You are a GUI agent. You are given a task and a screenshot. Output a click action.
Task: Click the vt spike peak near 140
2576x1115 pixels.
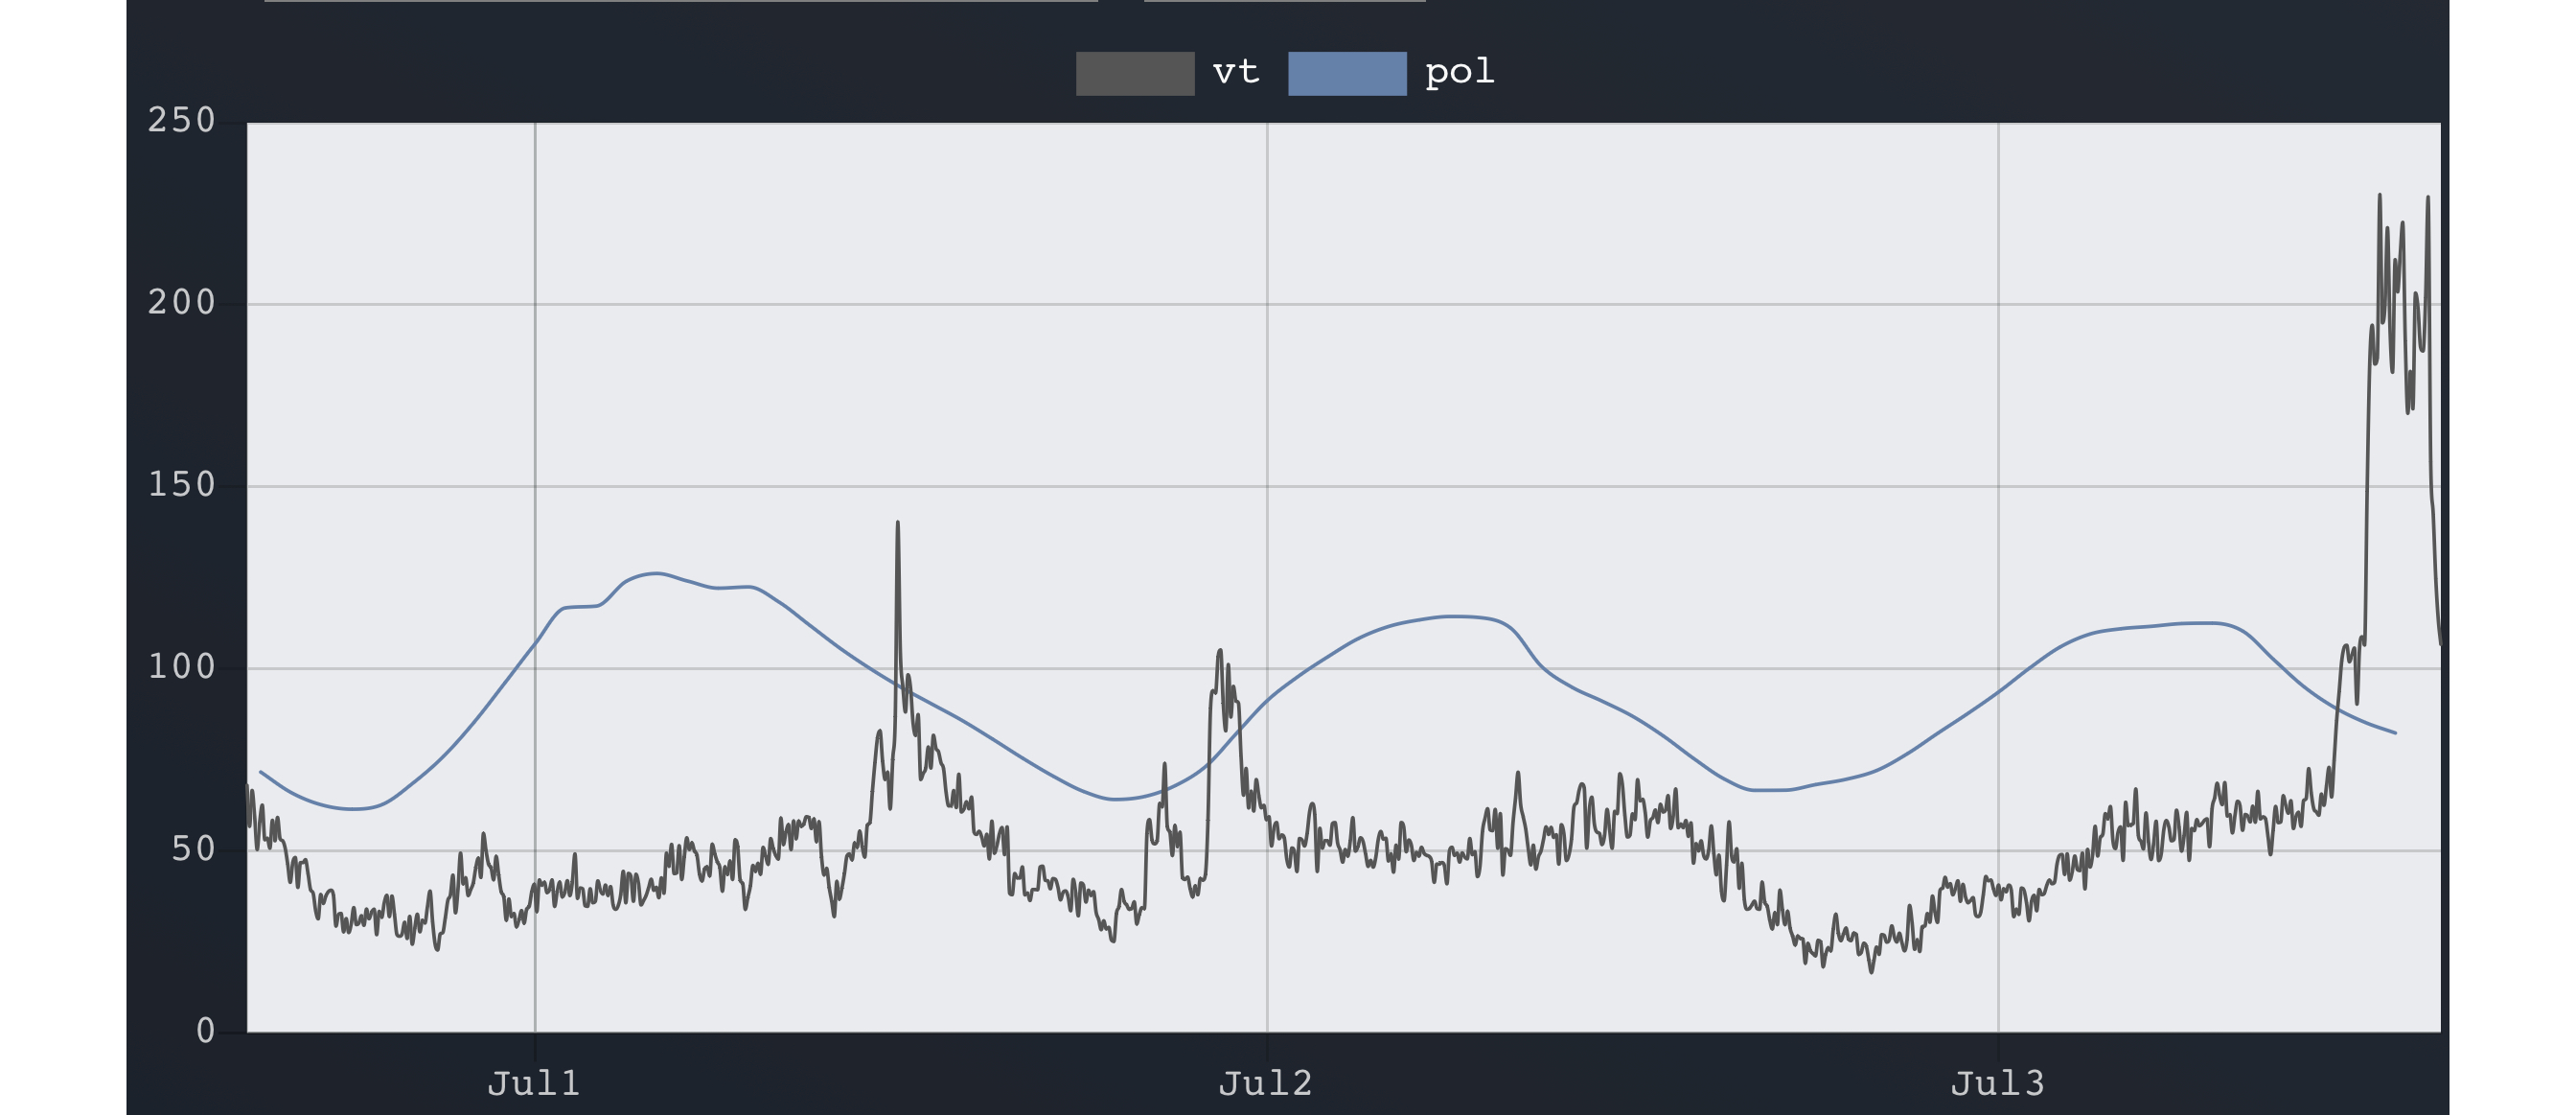(897, 523)
